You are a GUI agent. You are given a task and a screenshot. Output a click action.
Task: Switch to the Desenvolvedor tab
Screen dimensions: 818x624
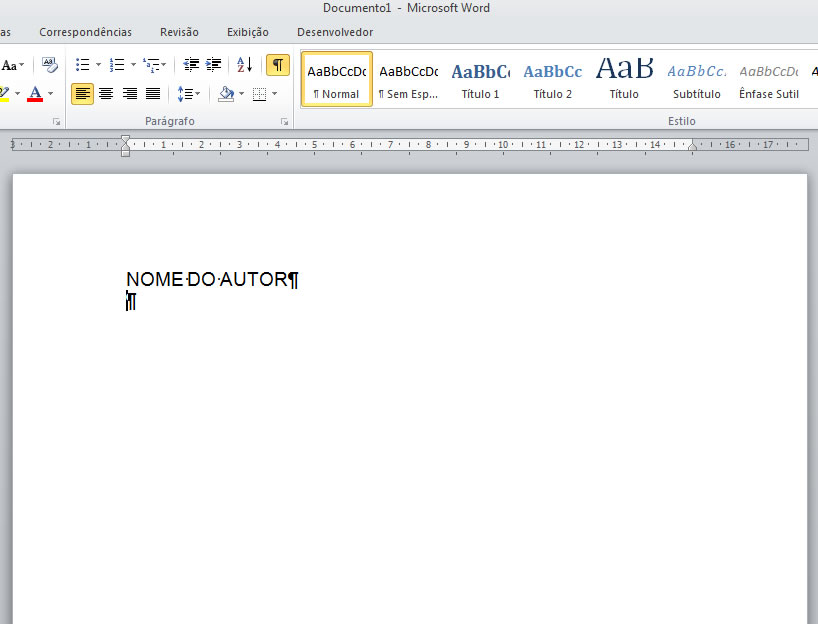(x=335, y=32)
